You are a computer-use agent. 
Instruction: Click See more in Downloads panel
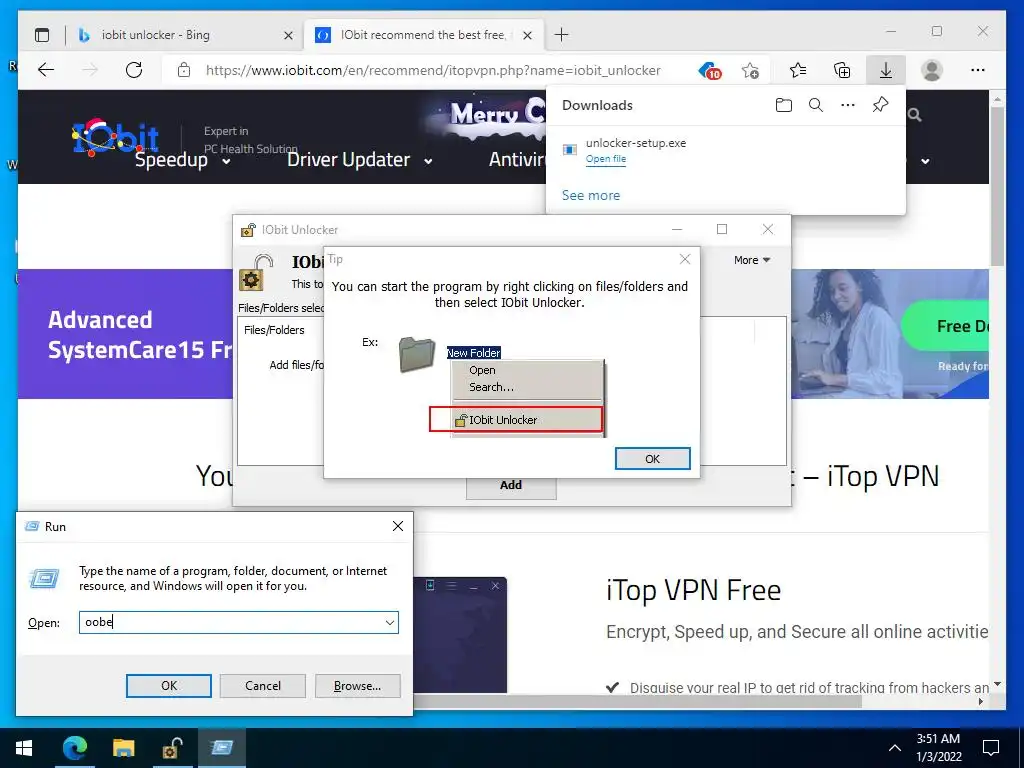click(x=591, y=195)
